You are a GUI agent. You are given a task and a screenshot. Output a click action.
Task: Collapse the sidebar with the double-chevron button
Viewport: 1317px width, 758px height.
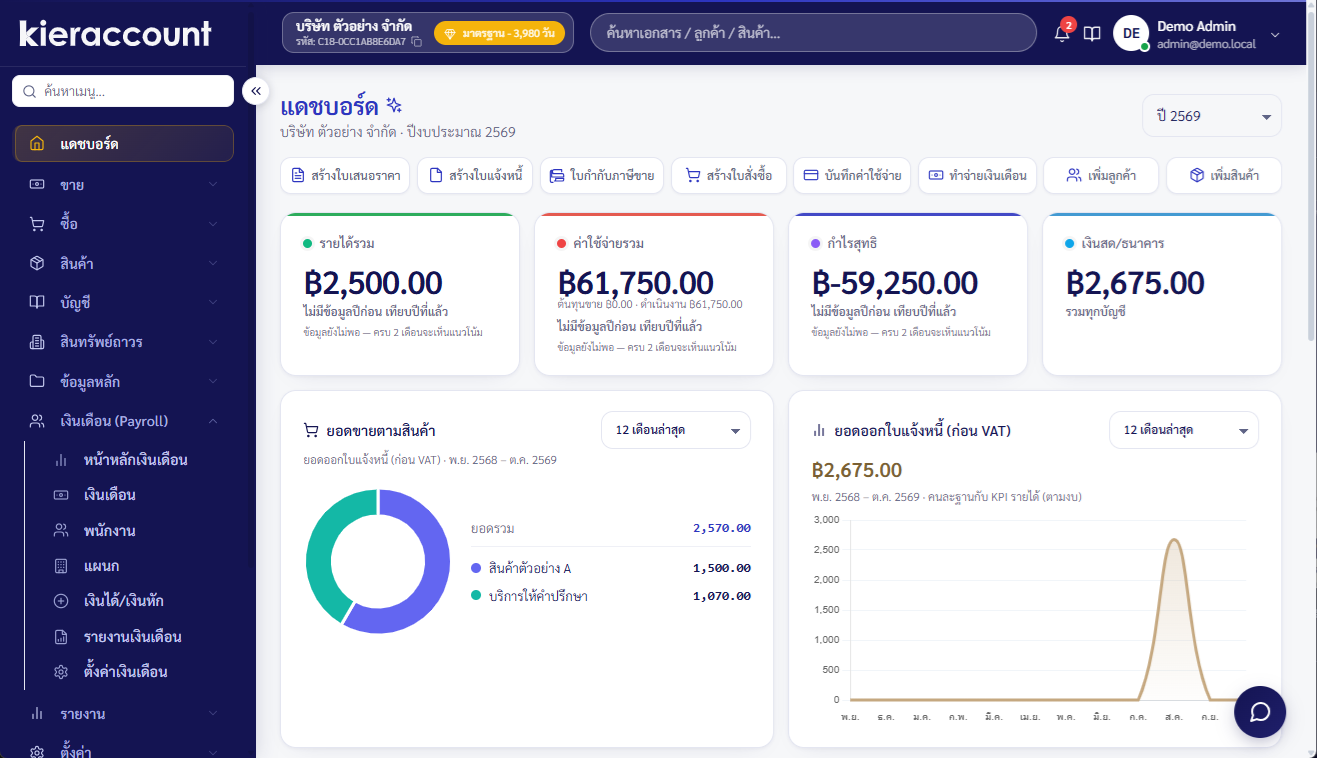pyautogui.click(x=256, y=91)
